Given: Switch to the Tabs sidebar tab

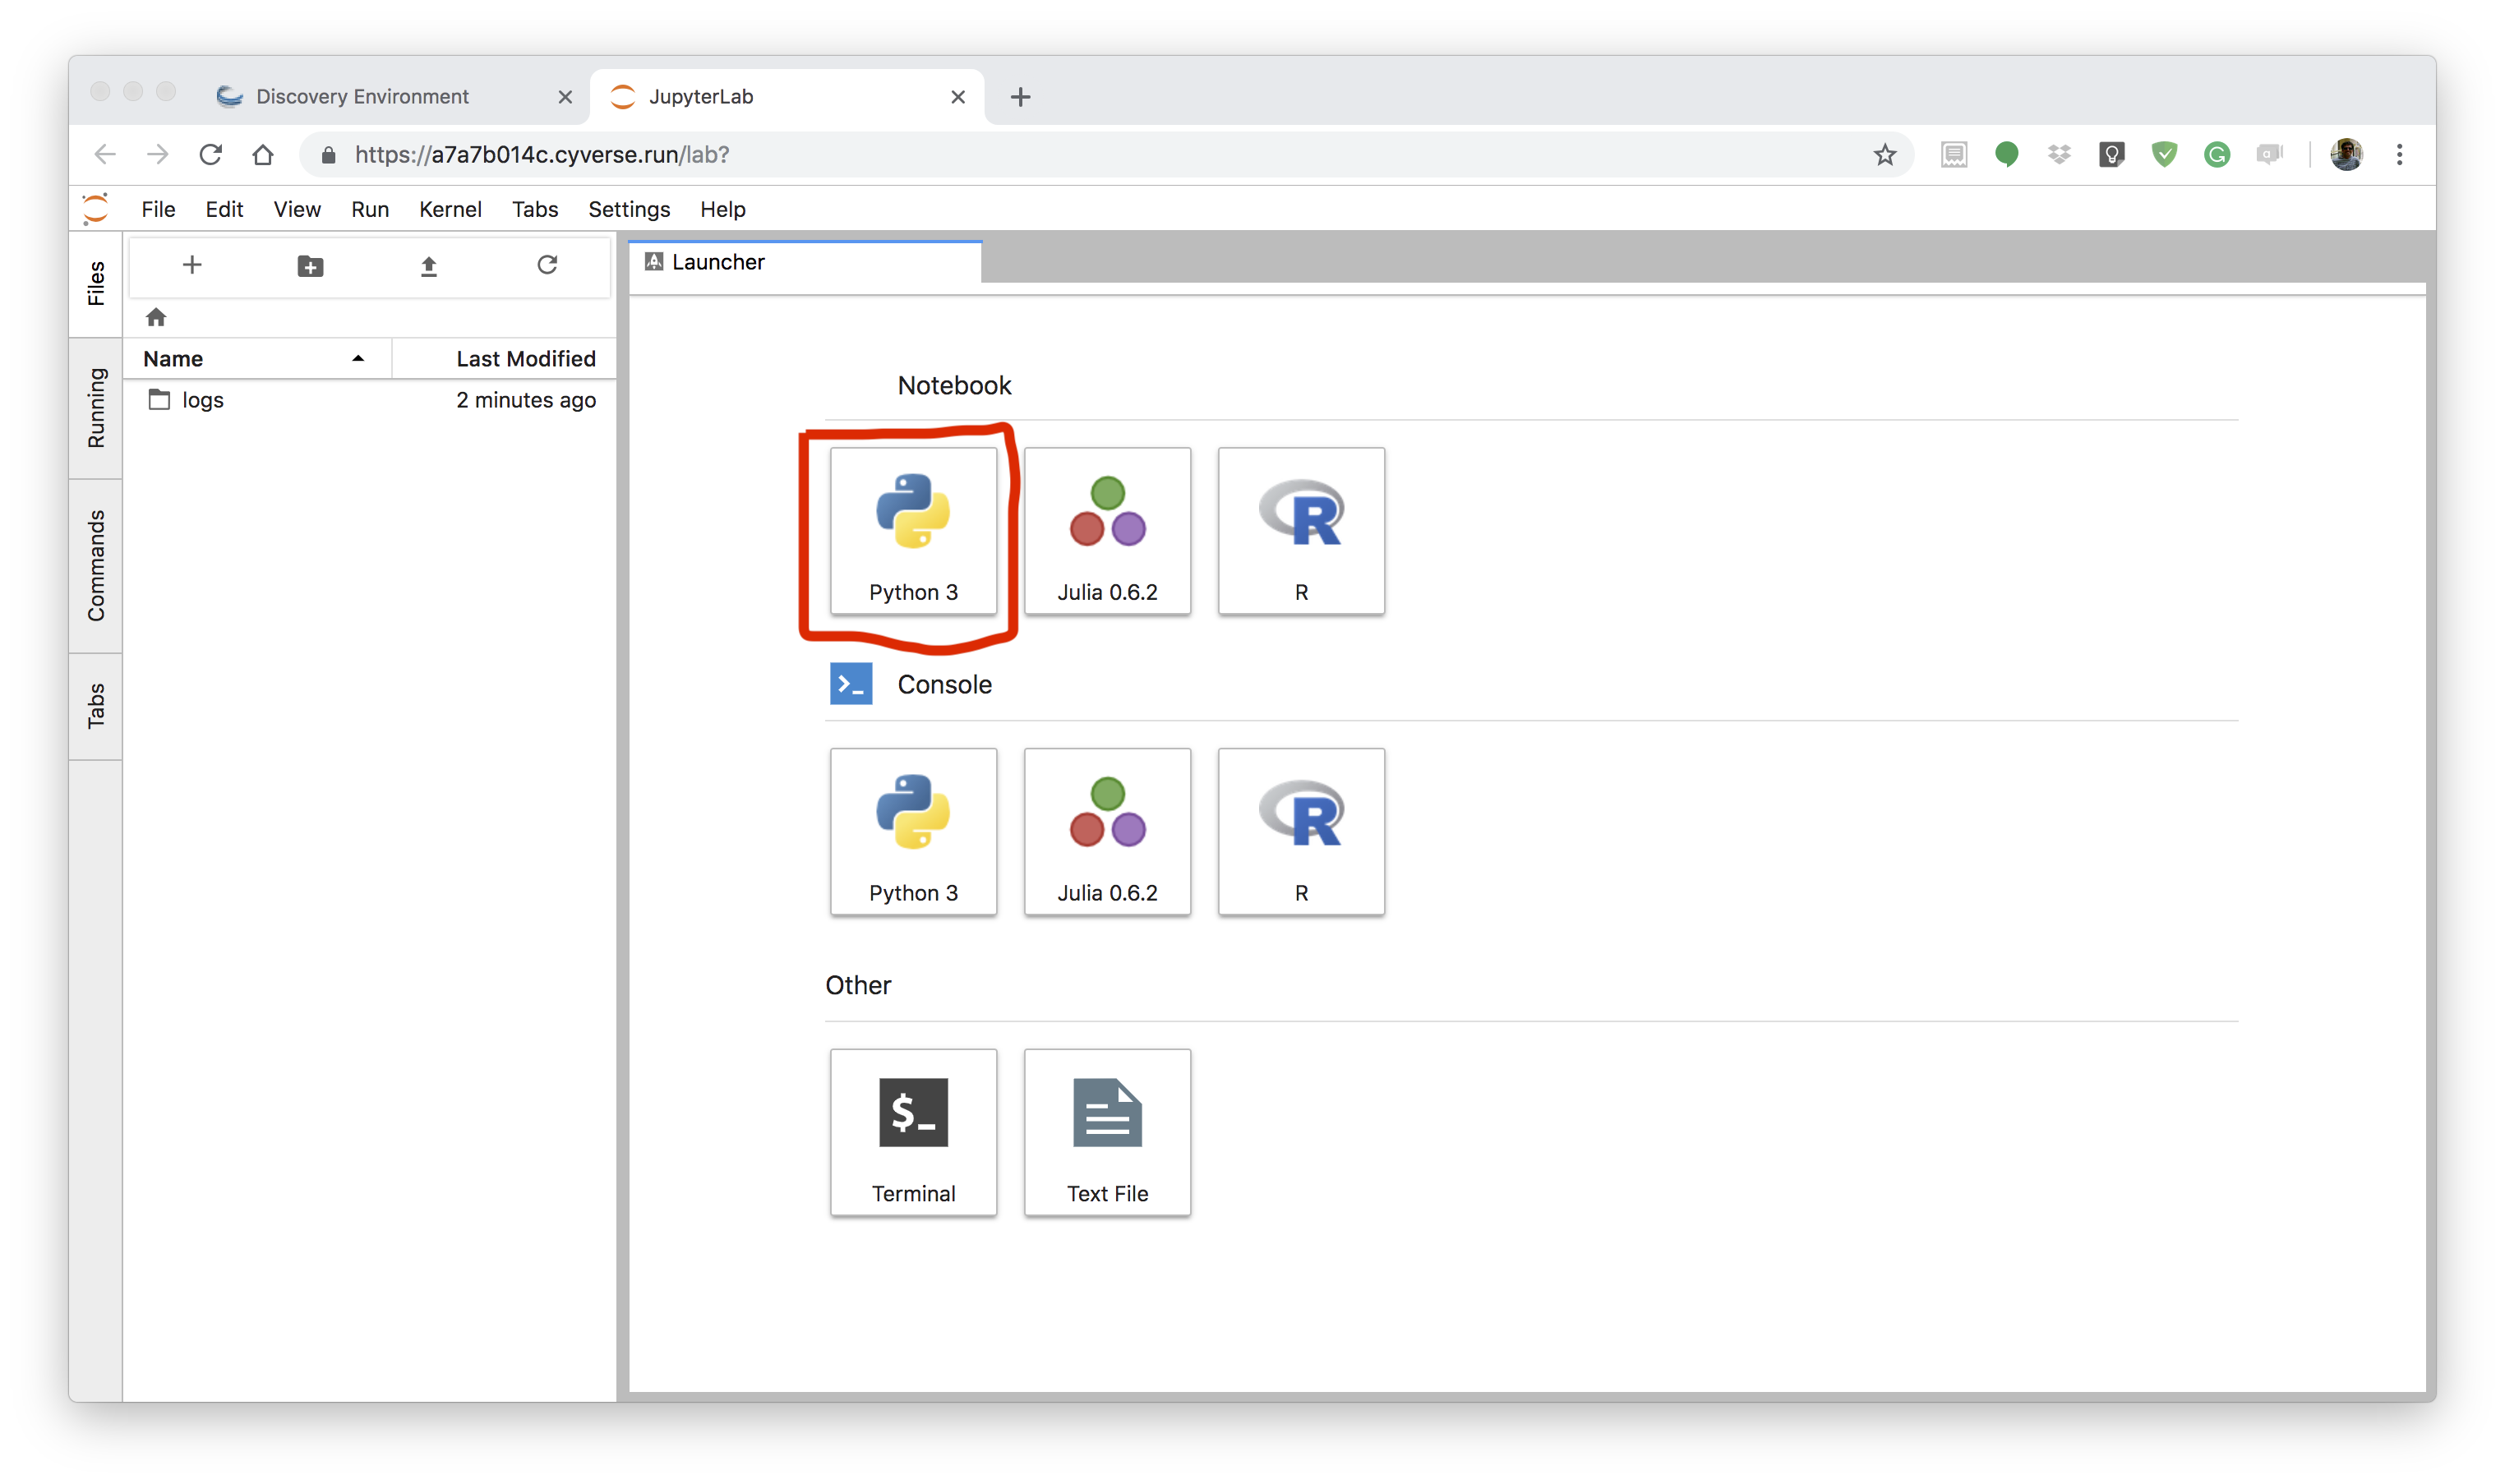Looking at the screenshot, I should click(x=95, y=706).
